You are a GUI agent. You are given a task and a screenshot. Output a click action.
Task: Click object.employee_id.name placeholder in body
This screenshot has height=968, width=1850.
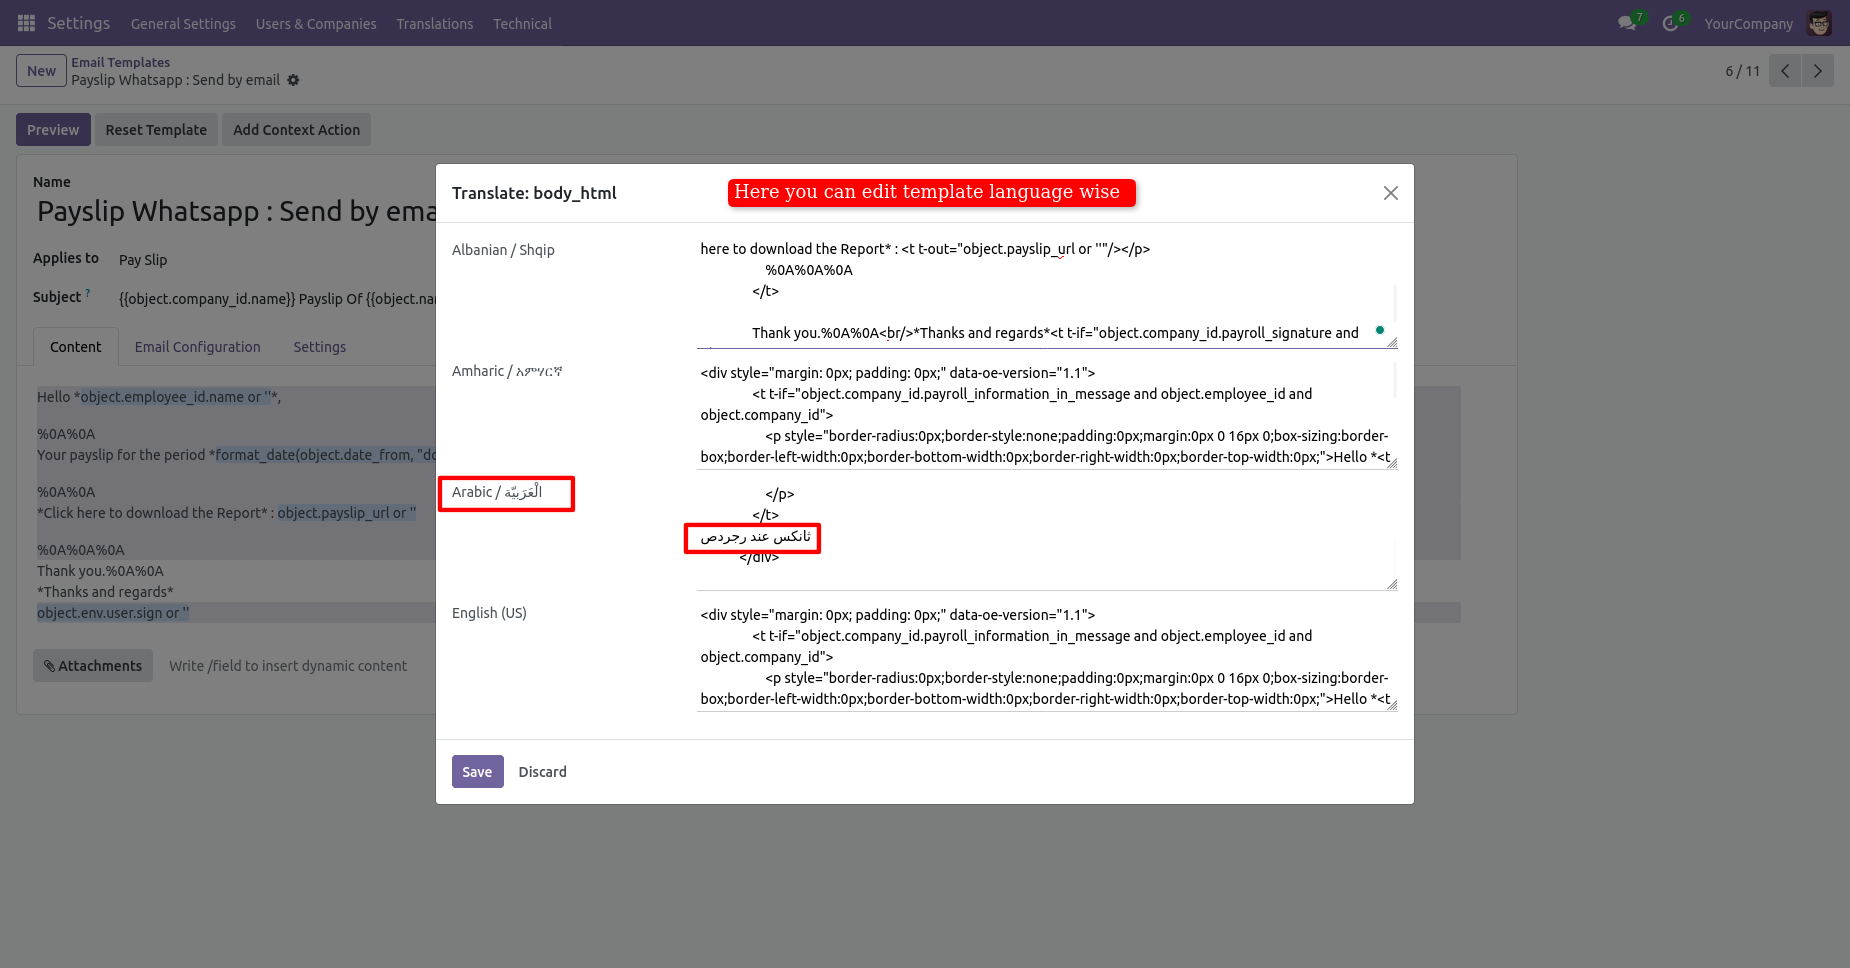pyautogui.click(x=176, y=397)
